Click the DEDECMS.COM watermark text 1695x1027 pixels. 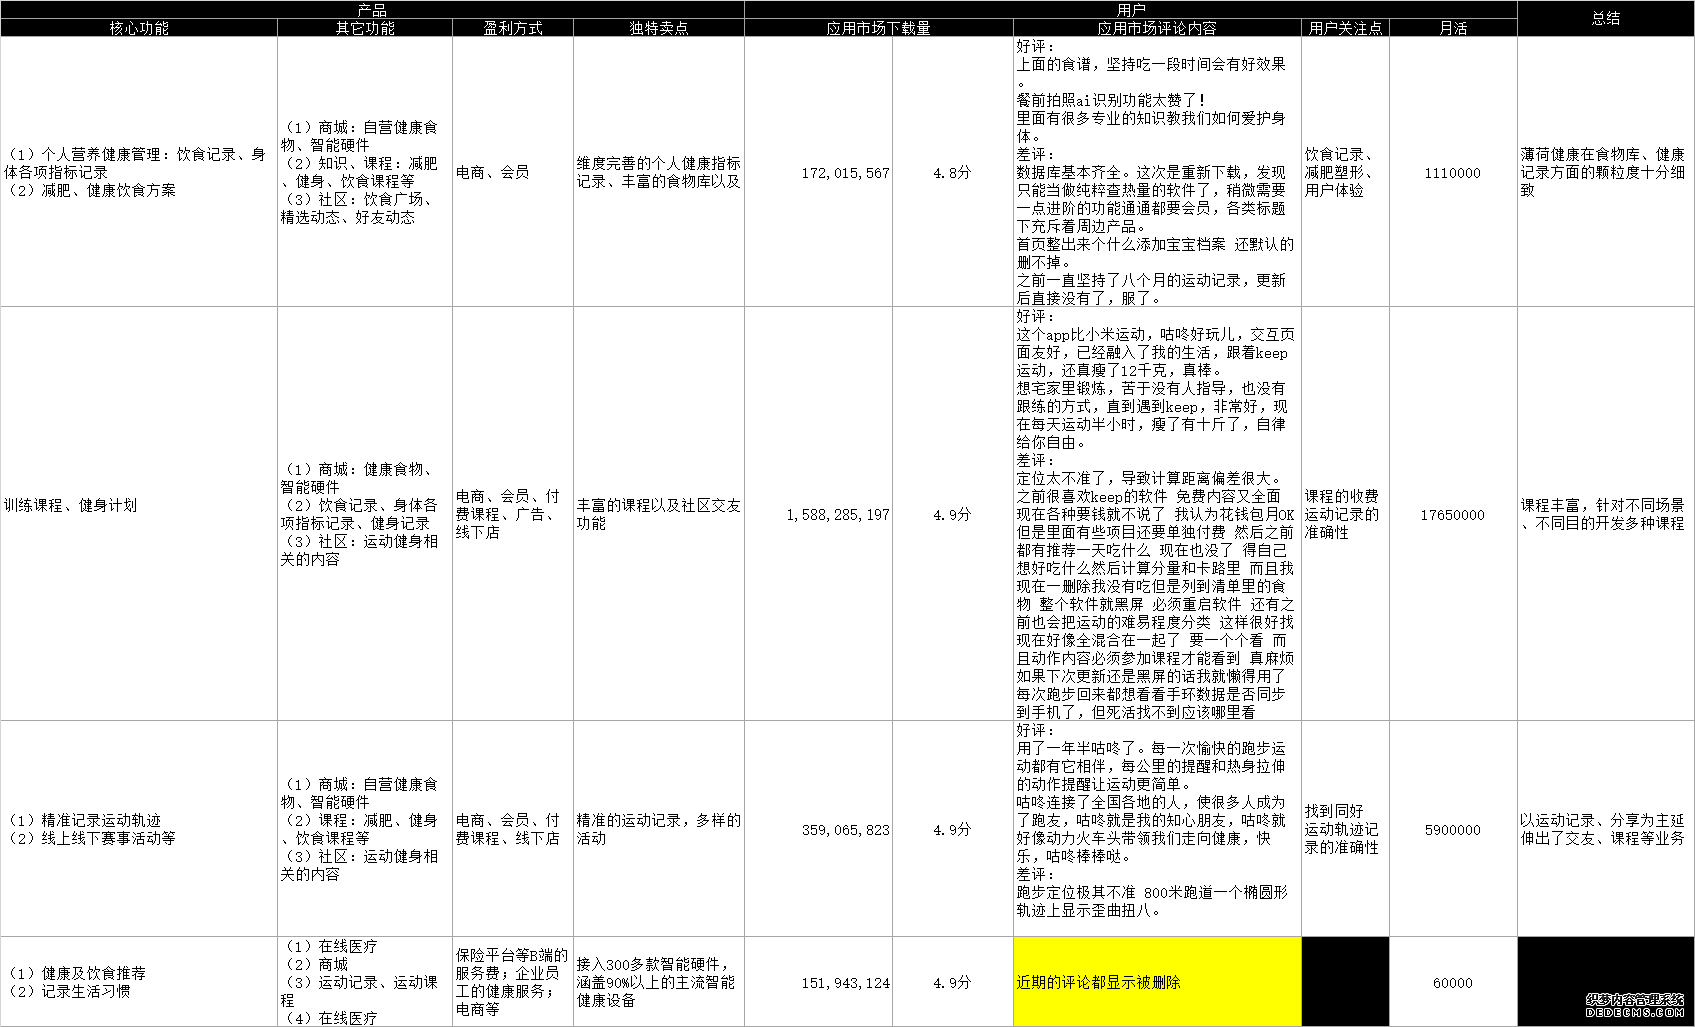pos(1625,1010)
